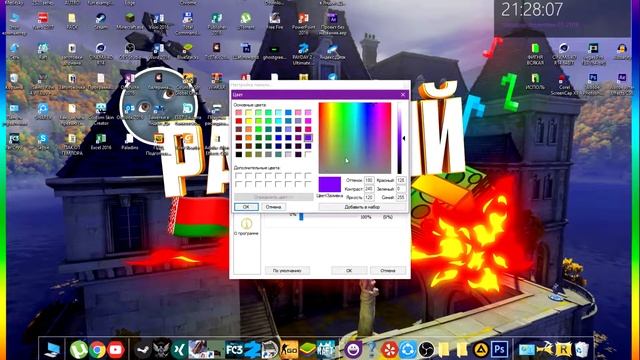
Task: Click 'Добавить в набор' button
Action: pos(362,207)
